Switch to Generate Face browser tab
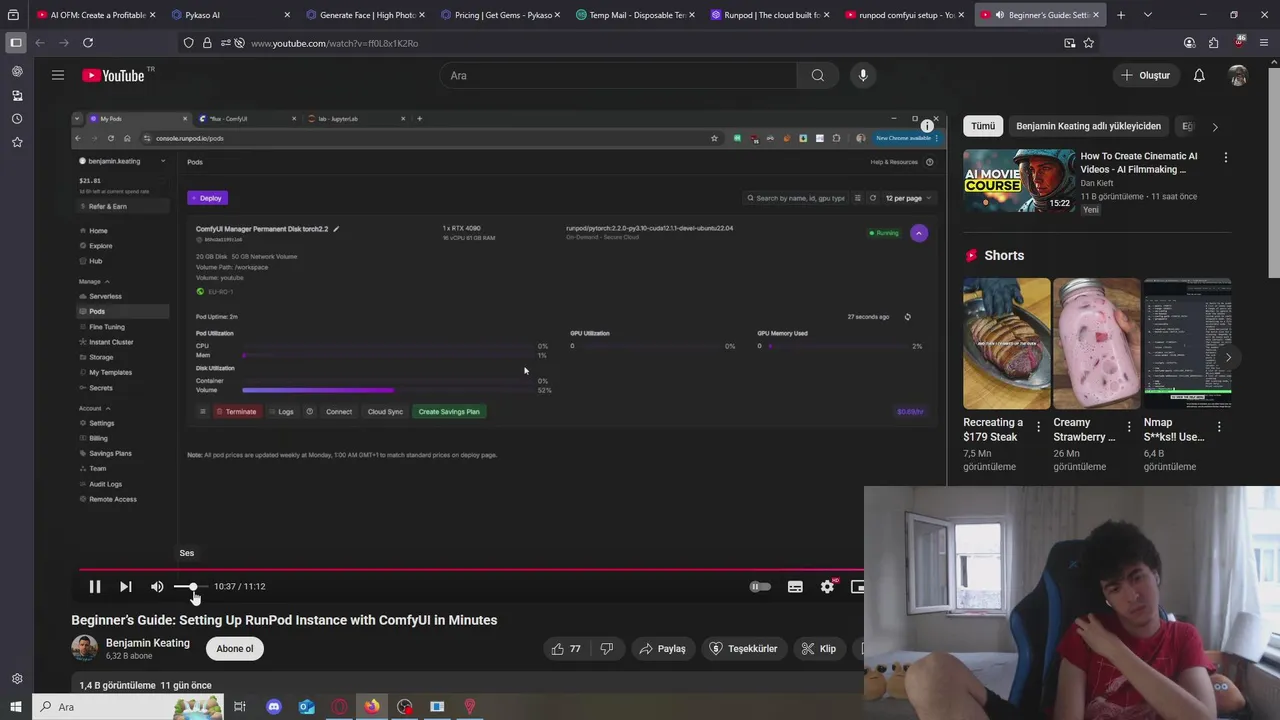 tap(364, 15)
